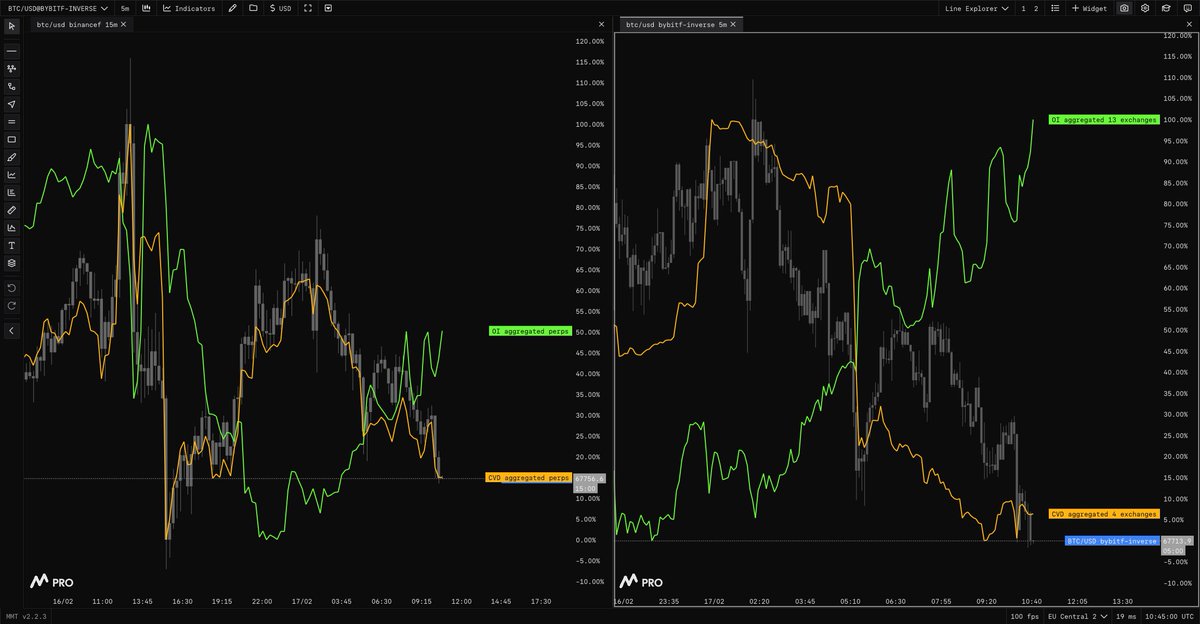Click the OI aggregated perps label
The height and width of the screenshot is (624, 1200).
pos(530,331)
